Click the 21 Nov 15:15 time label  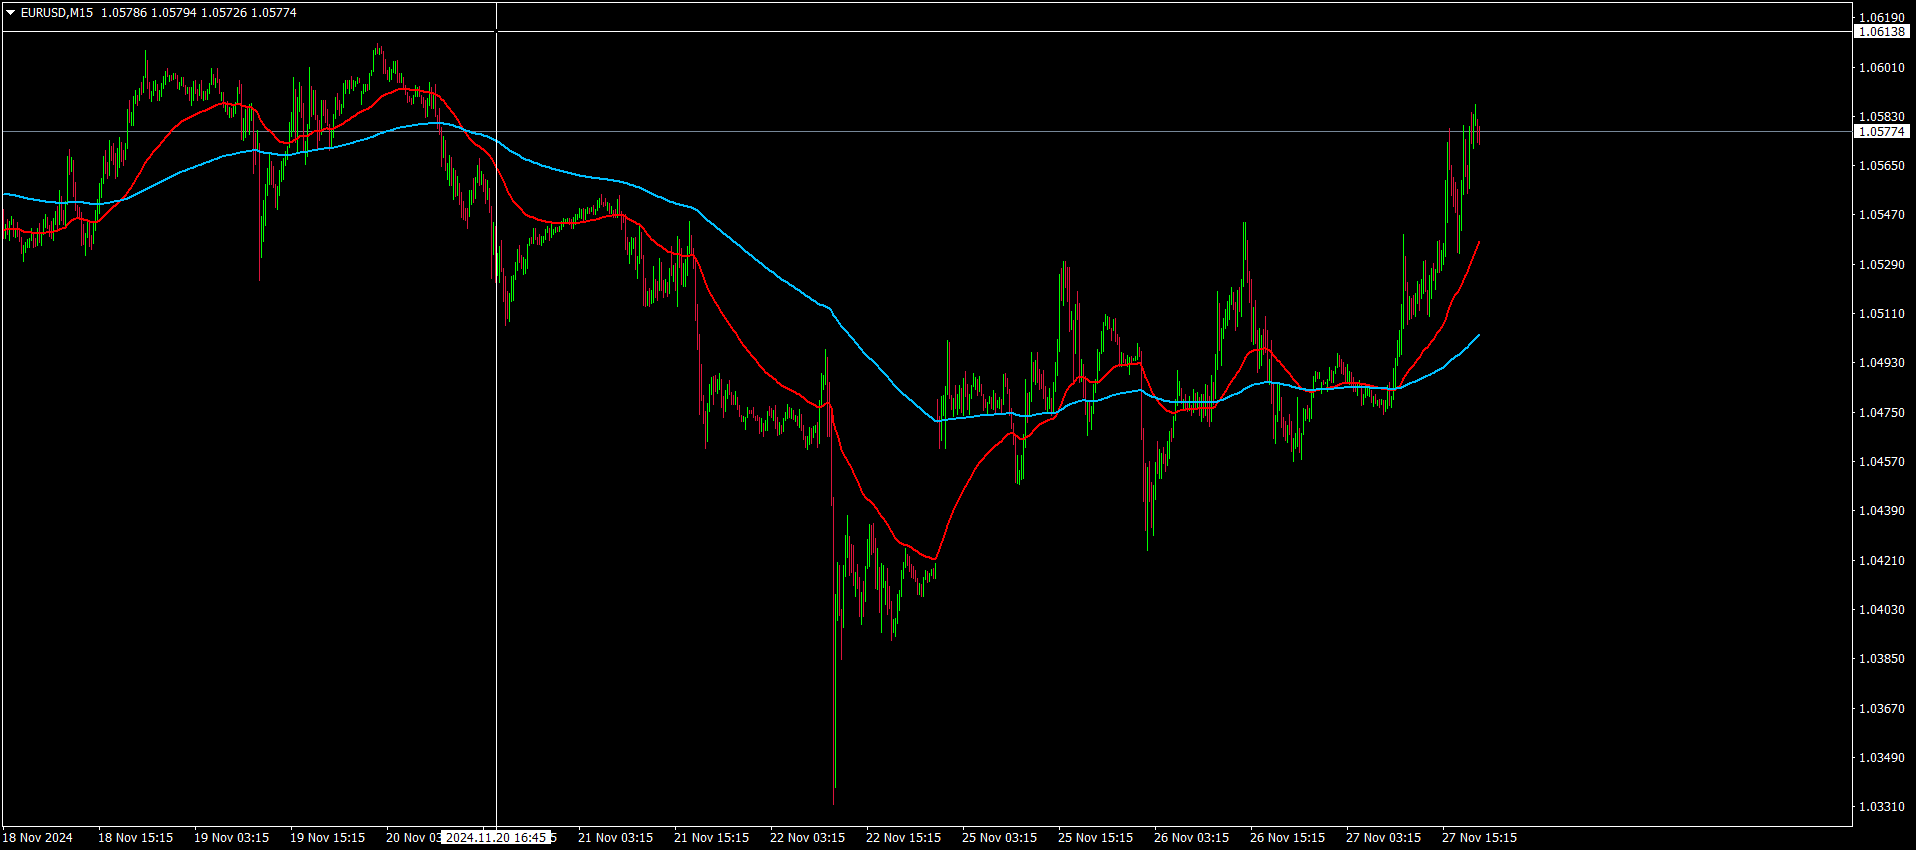[x=711, y=838]
